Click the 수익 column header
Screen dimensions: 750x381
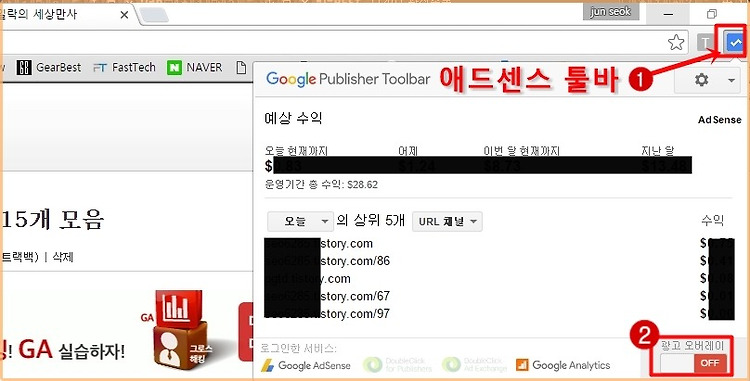[x=712, y=220]
